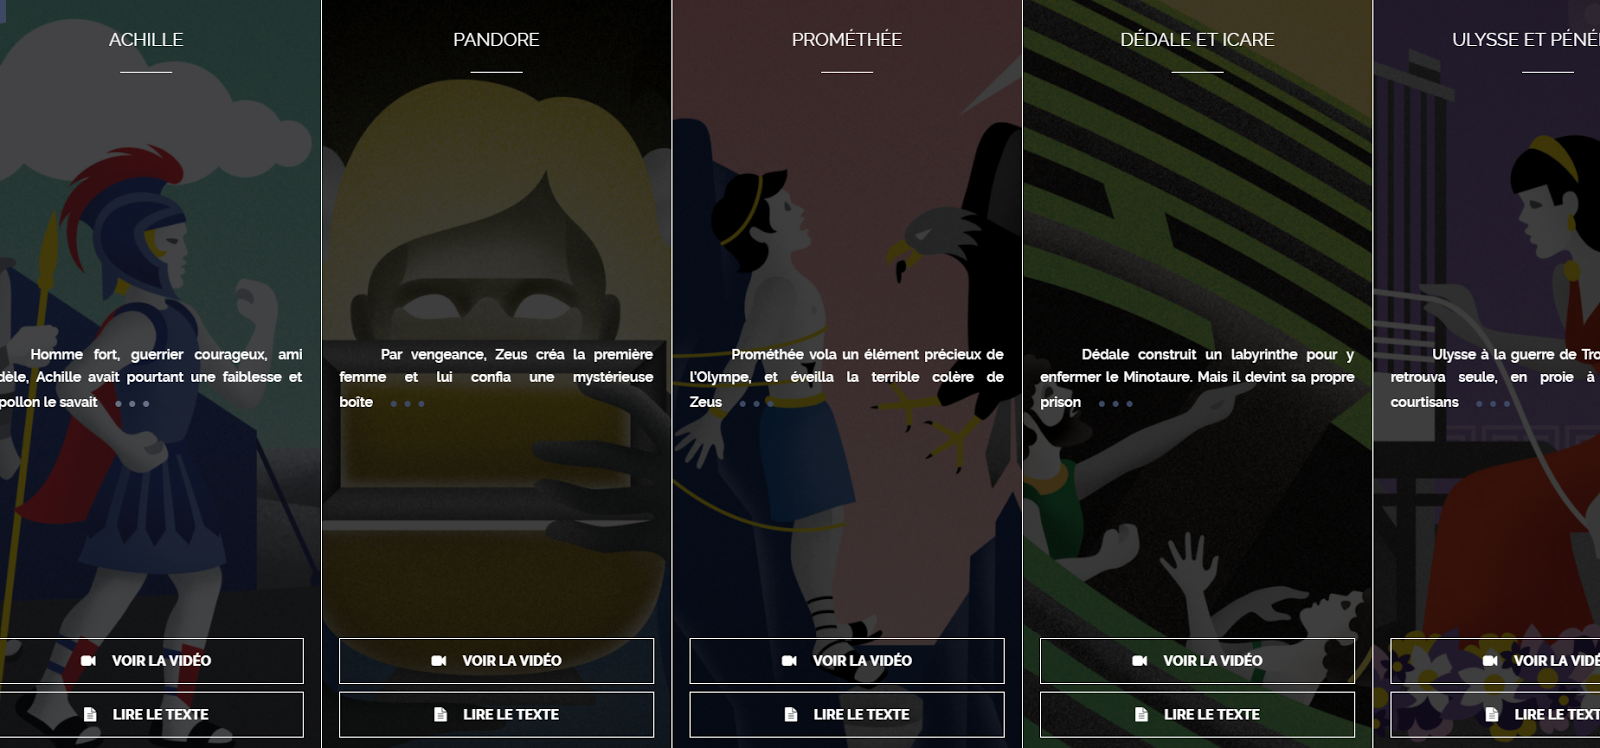Open Lire le texte for Prométhée
Screen dimensions: 1600x748
pyautogui.click(x=847, y=715)
